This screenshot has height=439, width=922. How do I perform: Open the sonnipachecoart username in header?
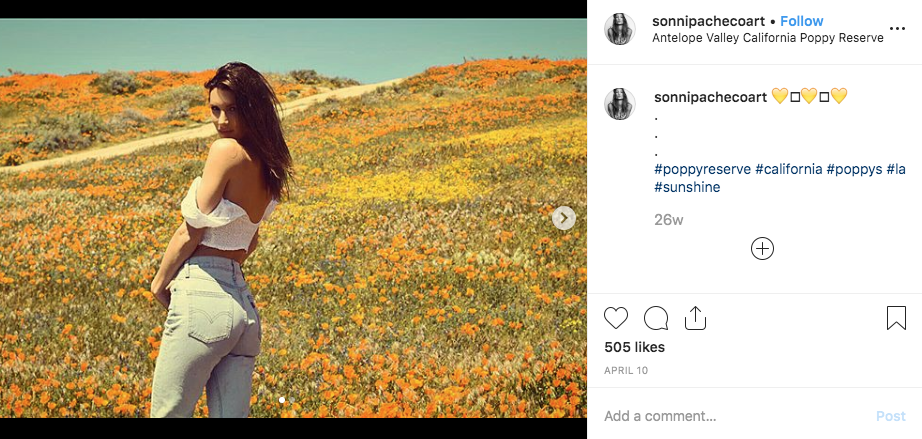[x=708, y=21]
